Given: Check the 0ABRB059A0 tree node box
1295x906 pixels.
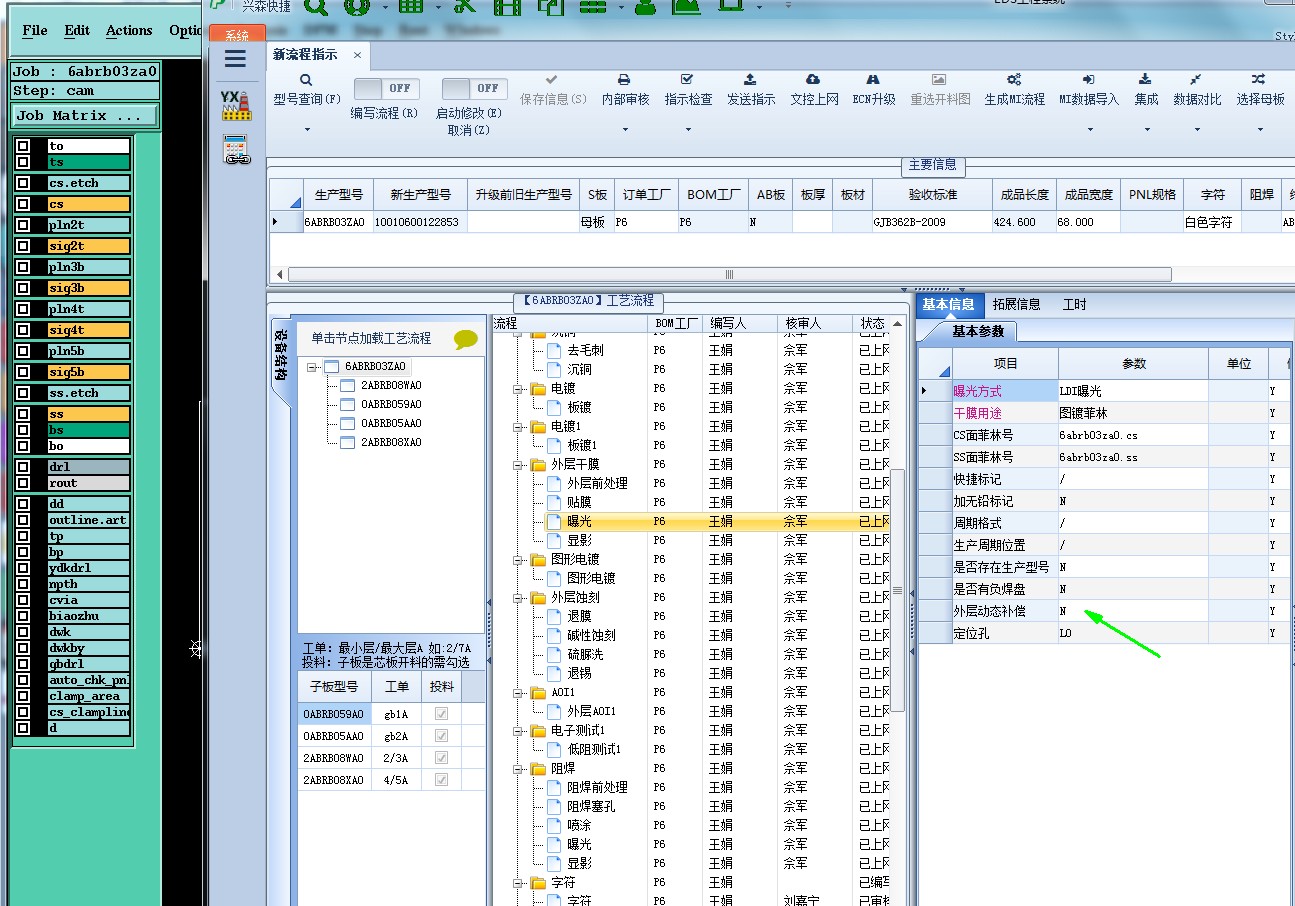Looking at the screenshot, I should click(x=348, y=404).
